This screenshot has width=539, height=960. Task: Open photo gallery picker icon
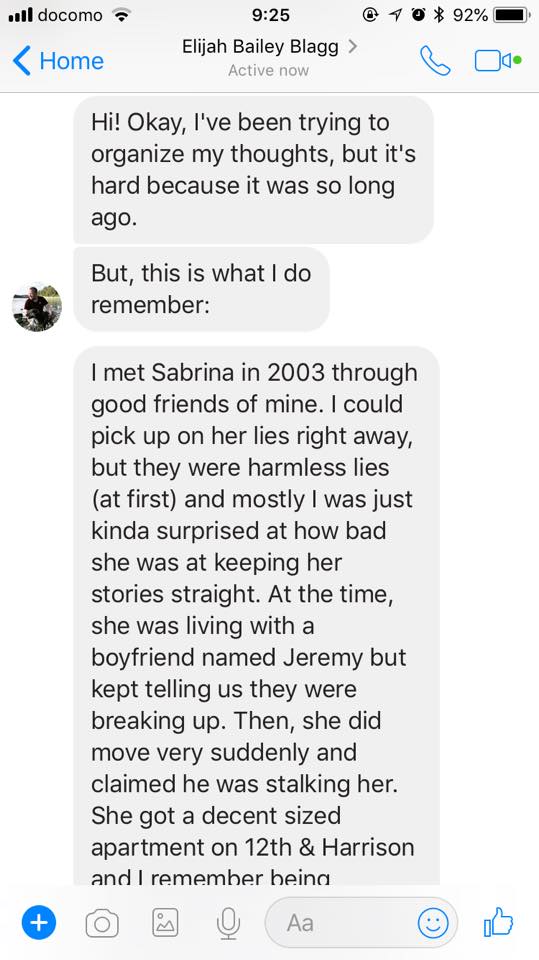click(x=165, y=923)
